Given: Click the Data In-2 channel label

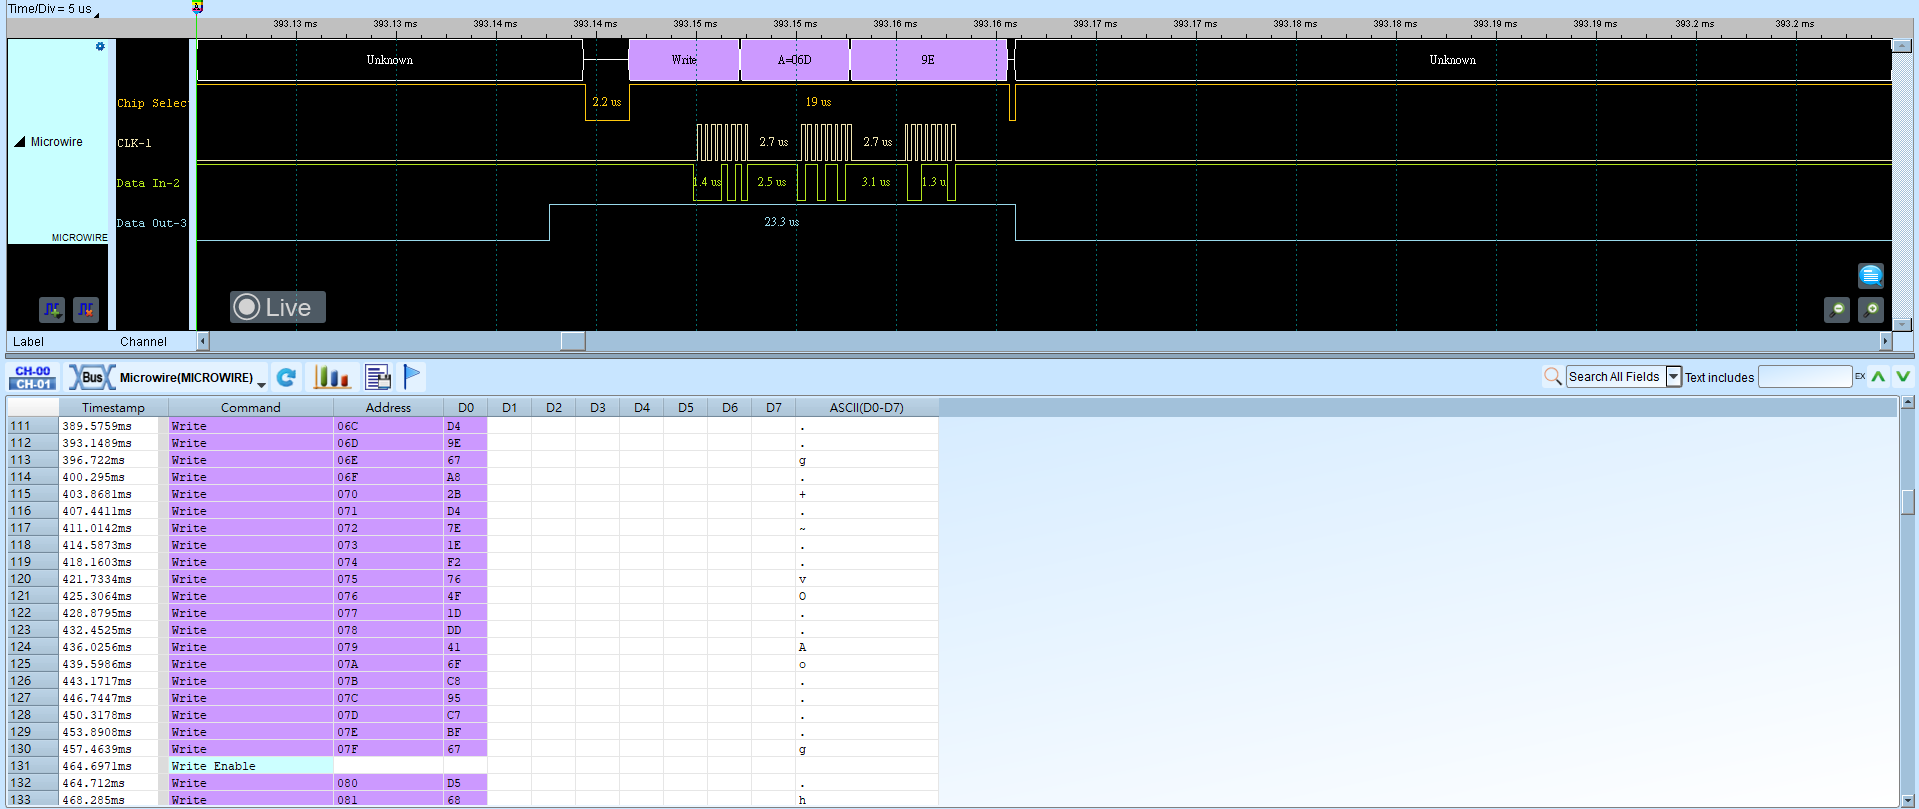Looking at the screenshot, I should (148, 183).
